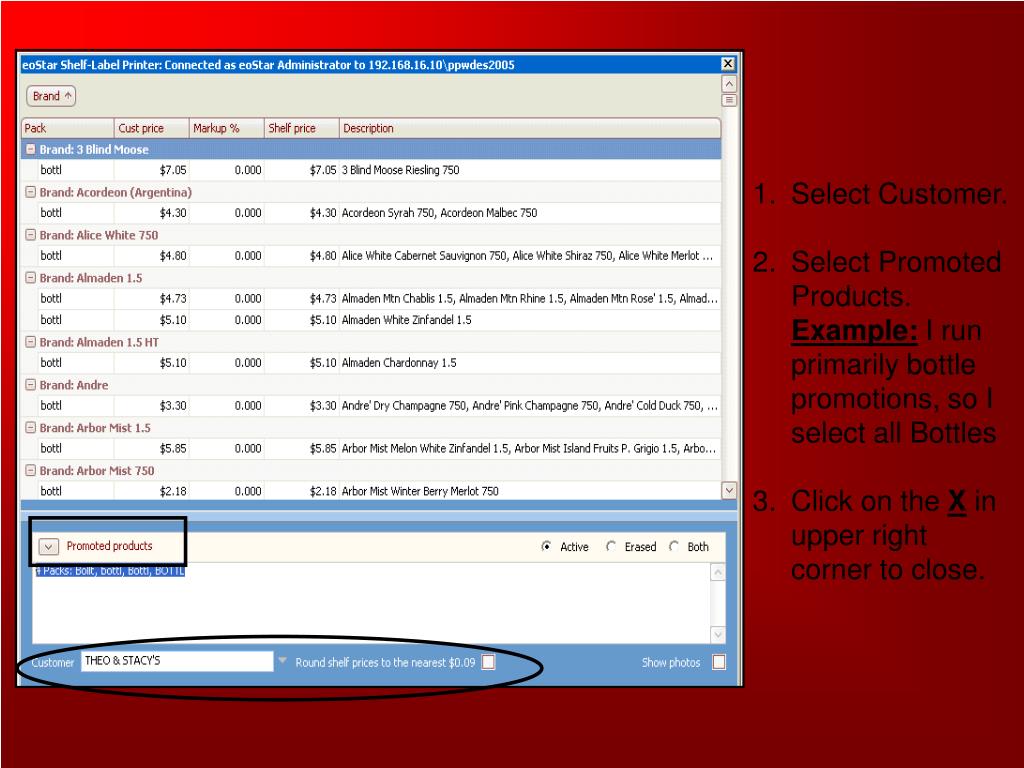Collapse the Brand: Almaden 1.5 HT group
This screenshot has width=1024, height=768.
click(x=30, y=342)
